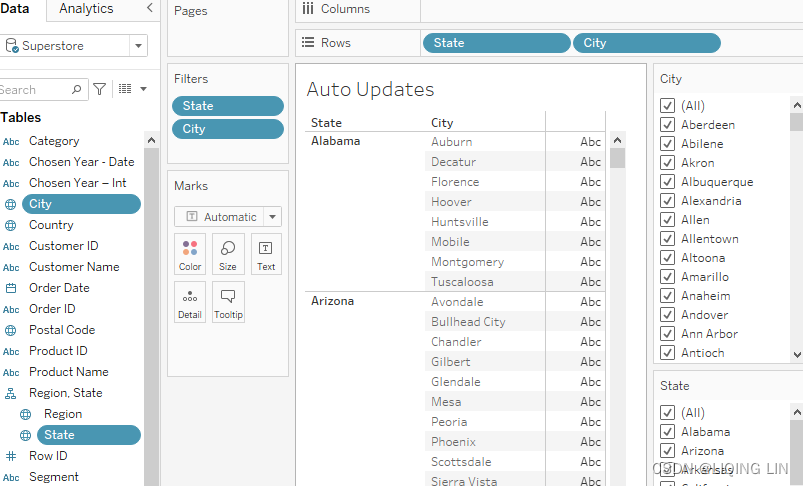This screenshot has height=486, width=803.
Task: Select the State field under Region, State
Action: pos(89,435)
